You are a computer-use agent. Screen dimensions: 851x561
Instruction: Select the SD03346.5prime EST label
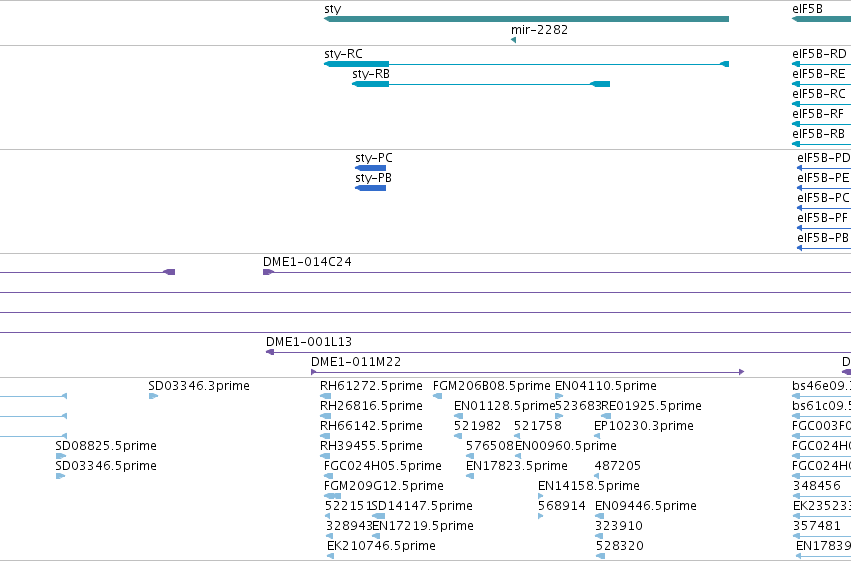tap(106, 467)
